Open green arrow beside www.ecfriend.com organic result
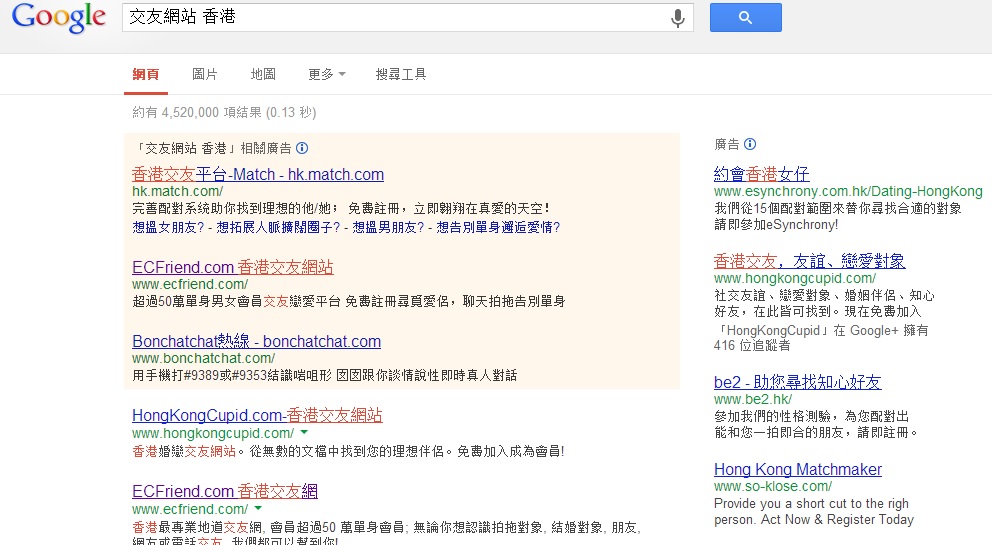The image size is (992, 545). pos(258,509)
